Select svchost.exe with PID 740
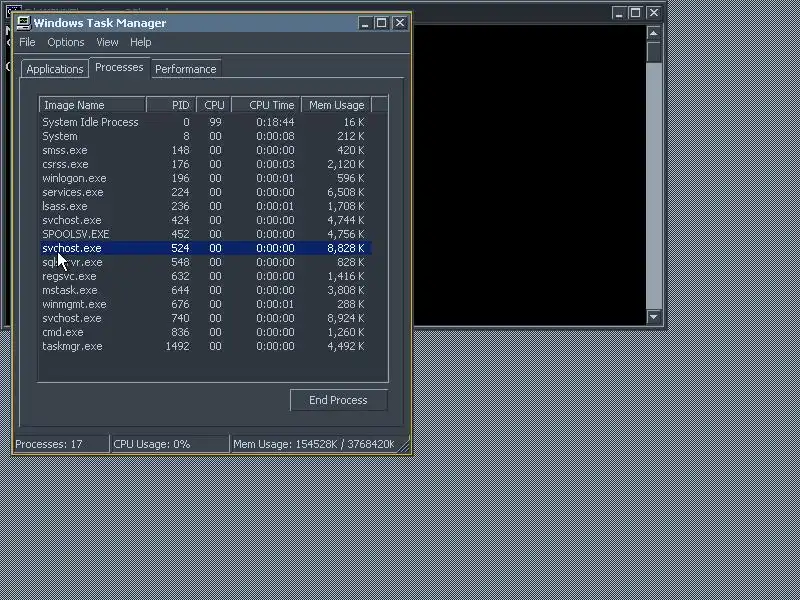 [x=206, y=318]
